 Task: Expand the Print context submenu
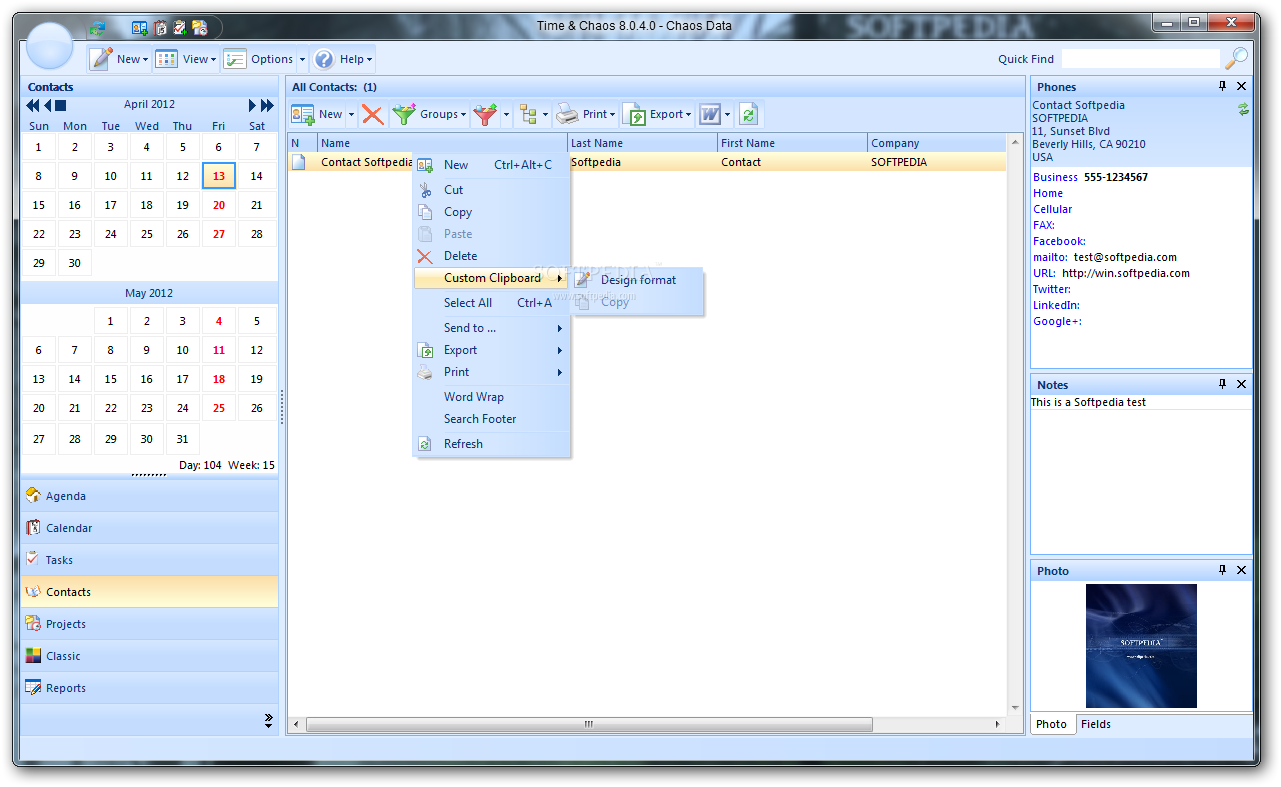(x=491, y=372)
